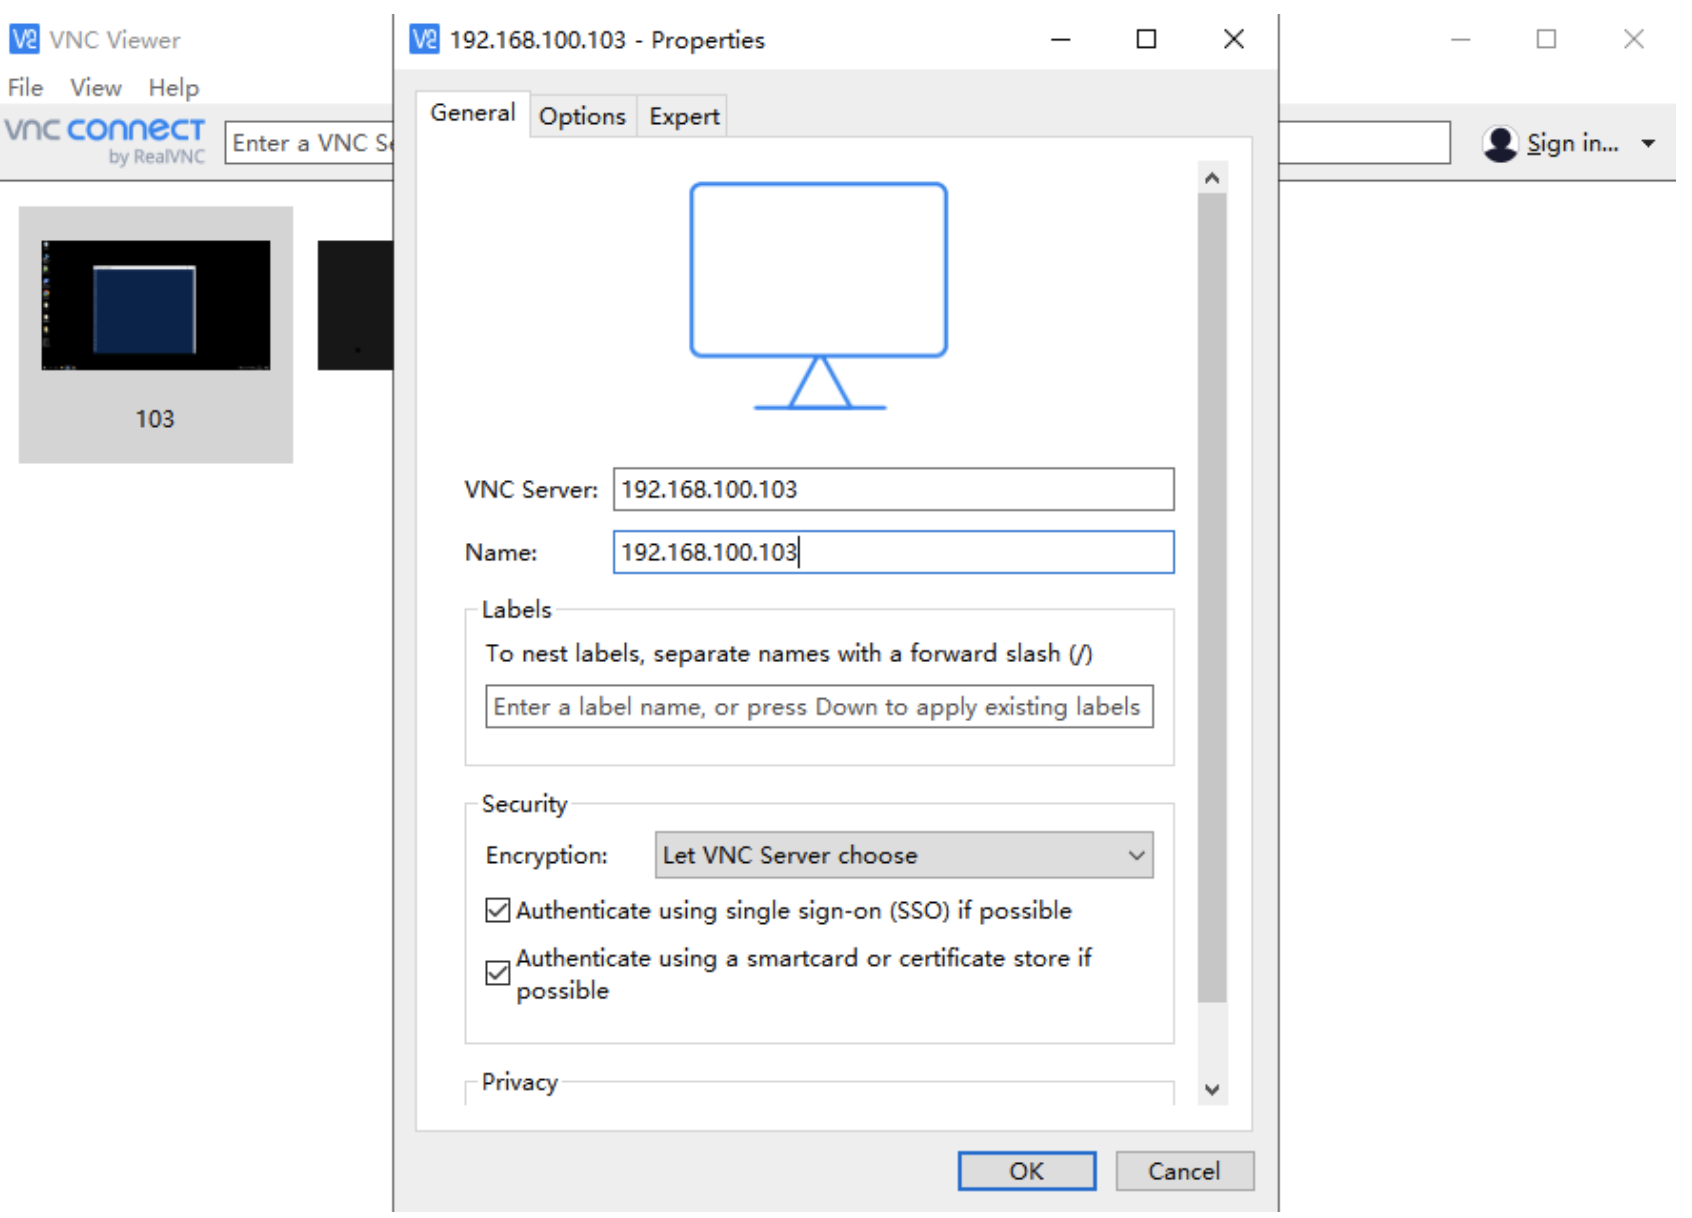Click the VNC Connect by RealVNC logo
This screenshot has width=1692, height=1218.
coord(105,141)
